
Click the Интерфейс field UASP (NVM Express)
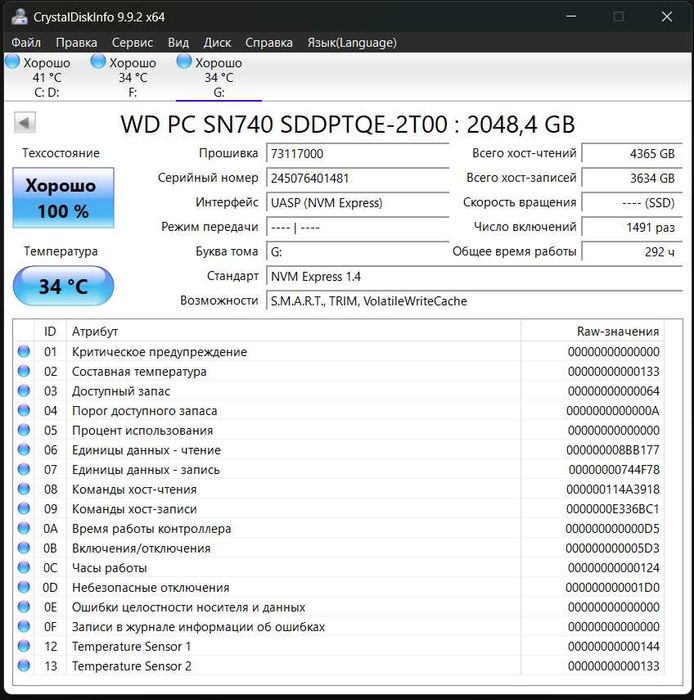pos(357,203)
